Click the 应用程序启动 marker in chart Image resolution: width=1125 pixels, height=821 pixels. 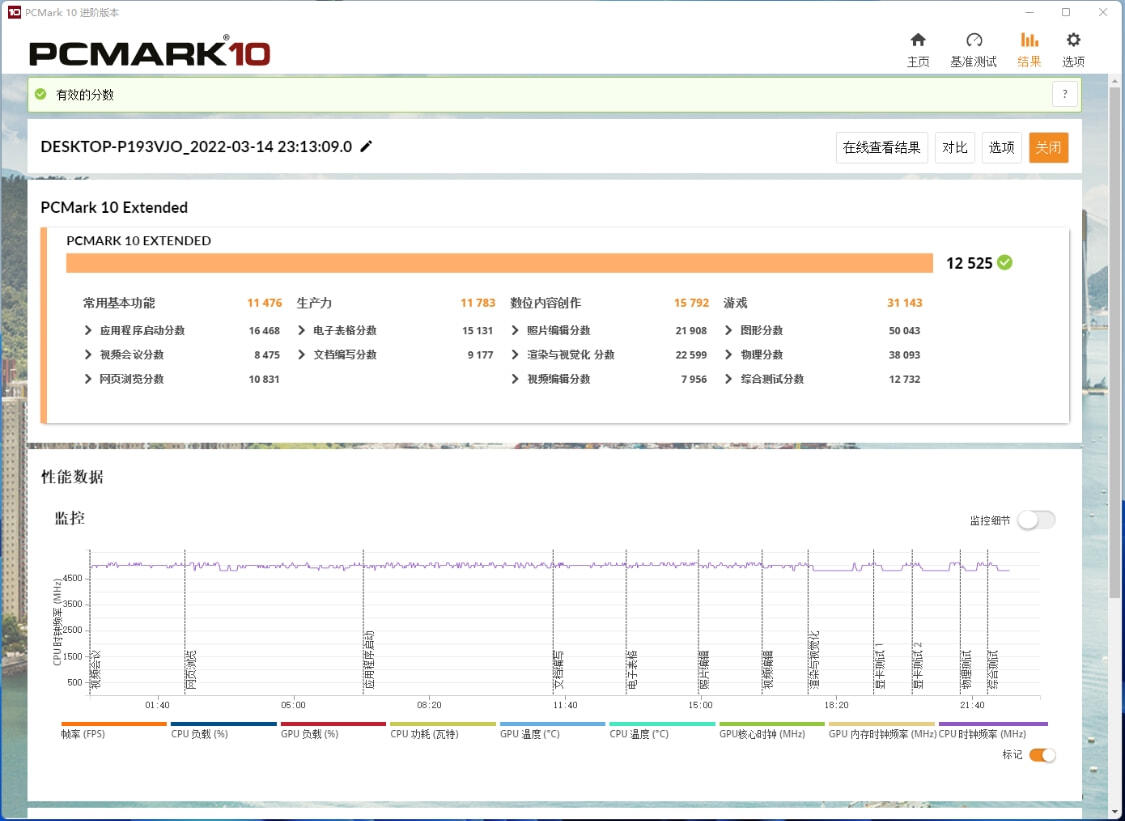point(369,660)
